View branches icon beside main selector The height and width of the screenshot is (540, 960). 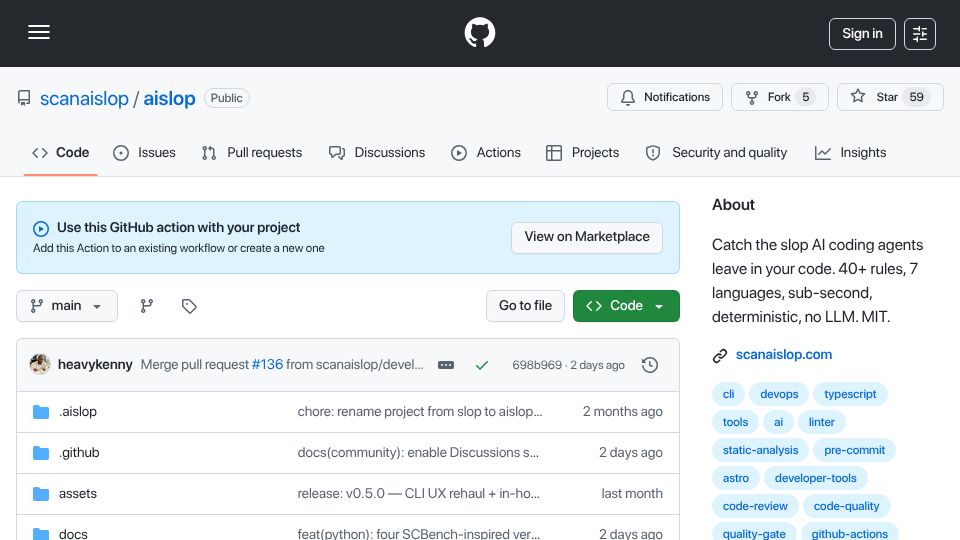(x=146, y=306)
